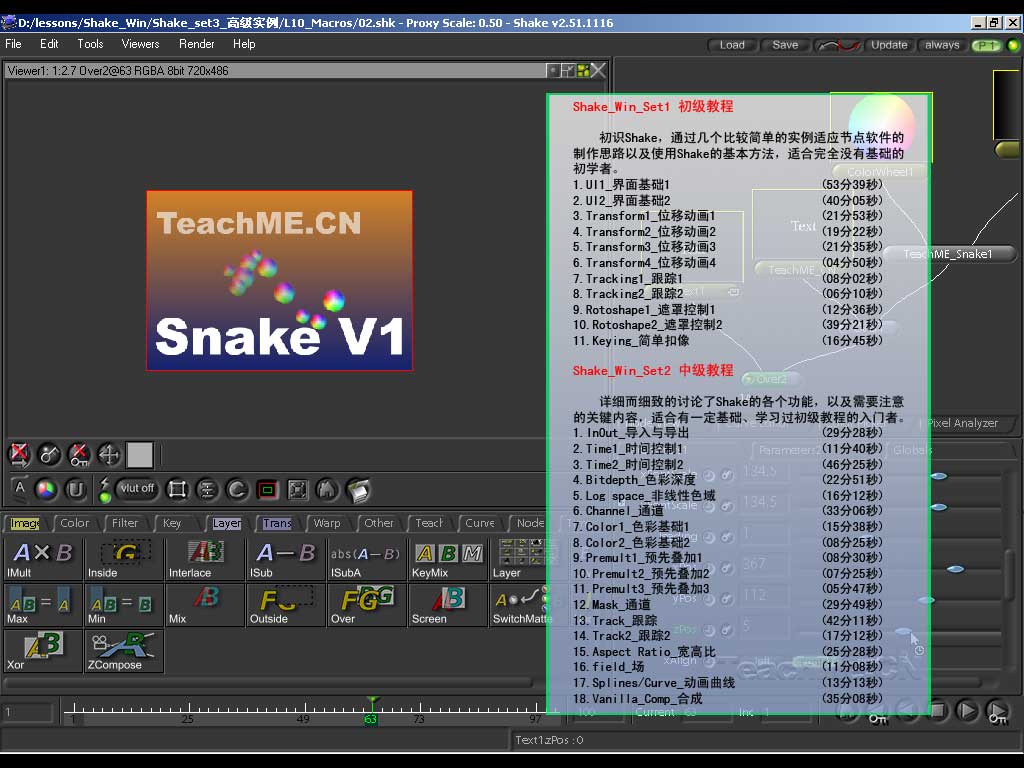
Task: Open the Help menu
Action: tap(244, 44)
